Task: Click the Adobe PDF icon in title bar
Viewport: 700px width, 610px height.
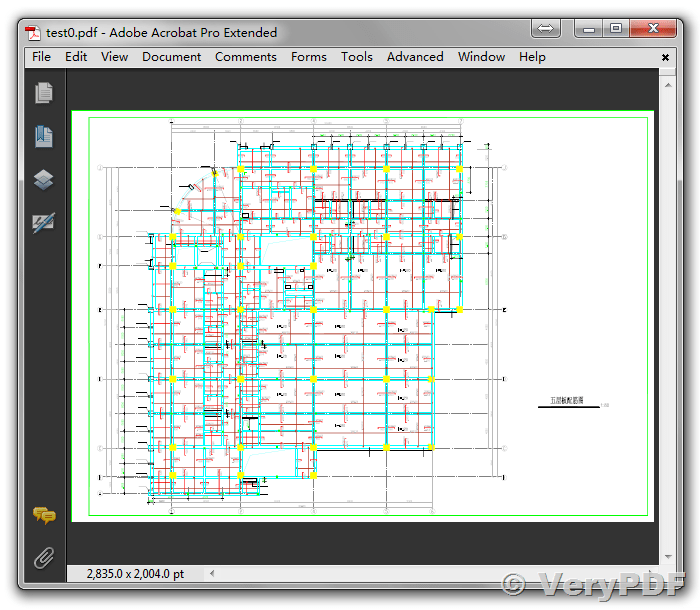Action: tap(33, 33)
